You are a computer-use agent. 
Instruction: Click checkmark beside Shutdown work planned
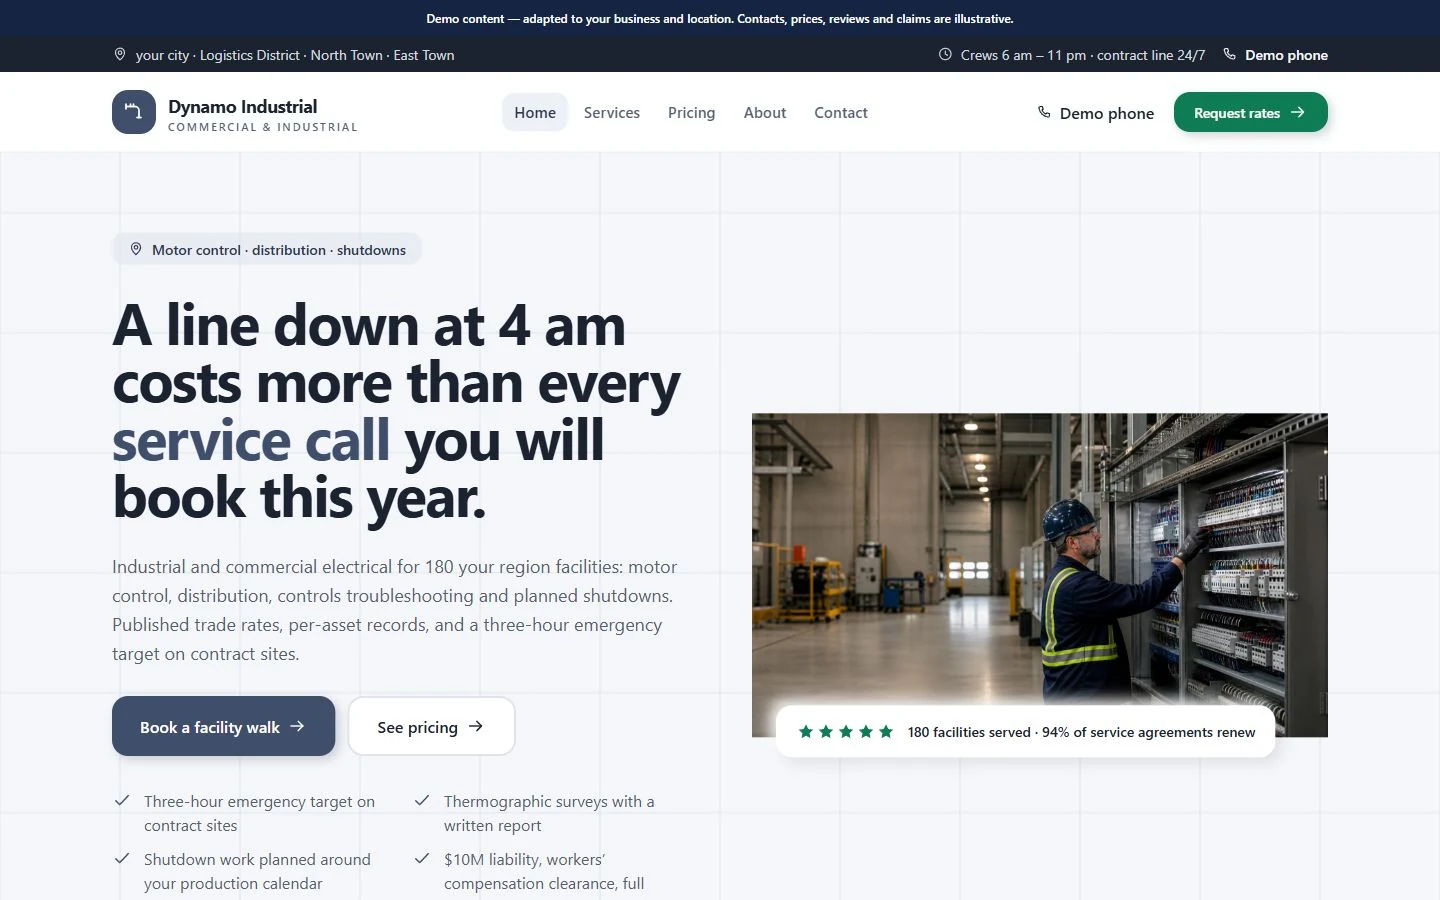coord(122,859)
